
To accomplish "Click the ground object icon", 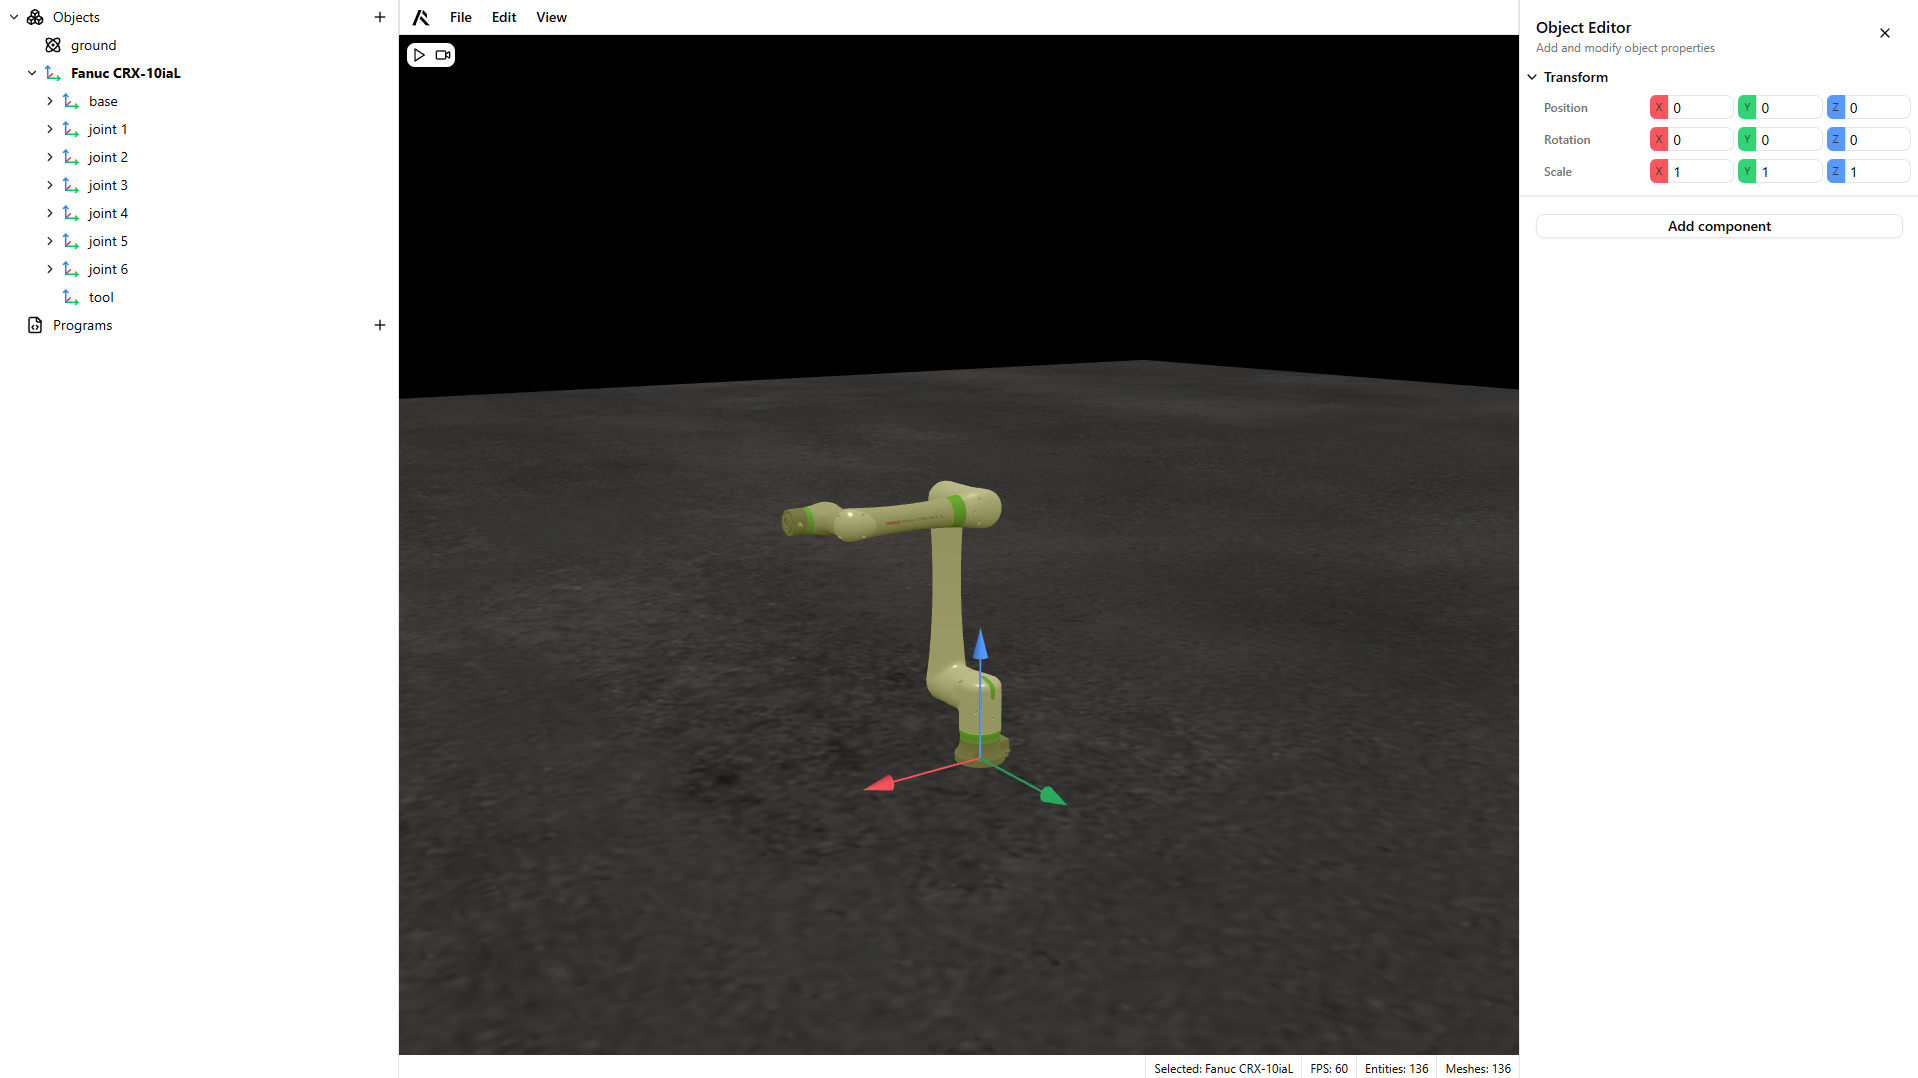I will pos(54,45).
